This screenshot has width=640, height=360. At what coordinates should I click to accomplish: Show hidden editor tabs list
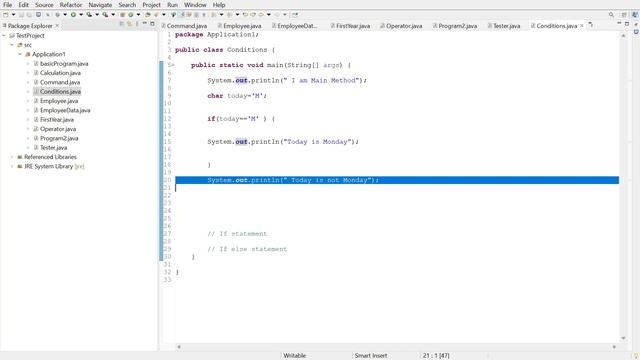click(x=591, y=25)
